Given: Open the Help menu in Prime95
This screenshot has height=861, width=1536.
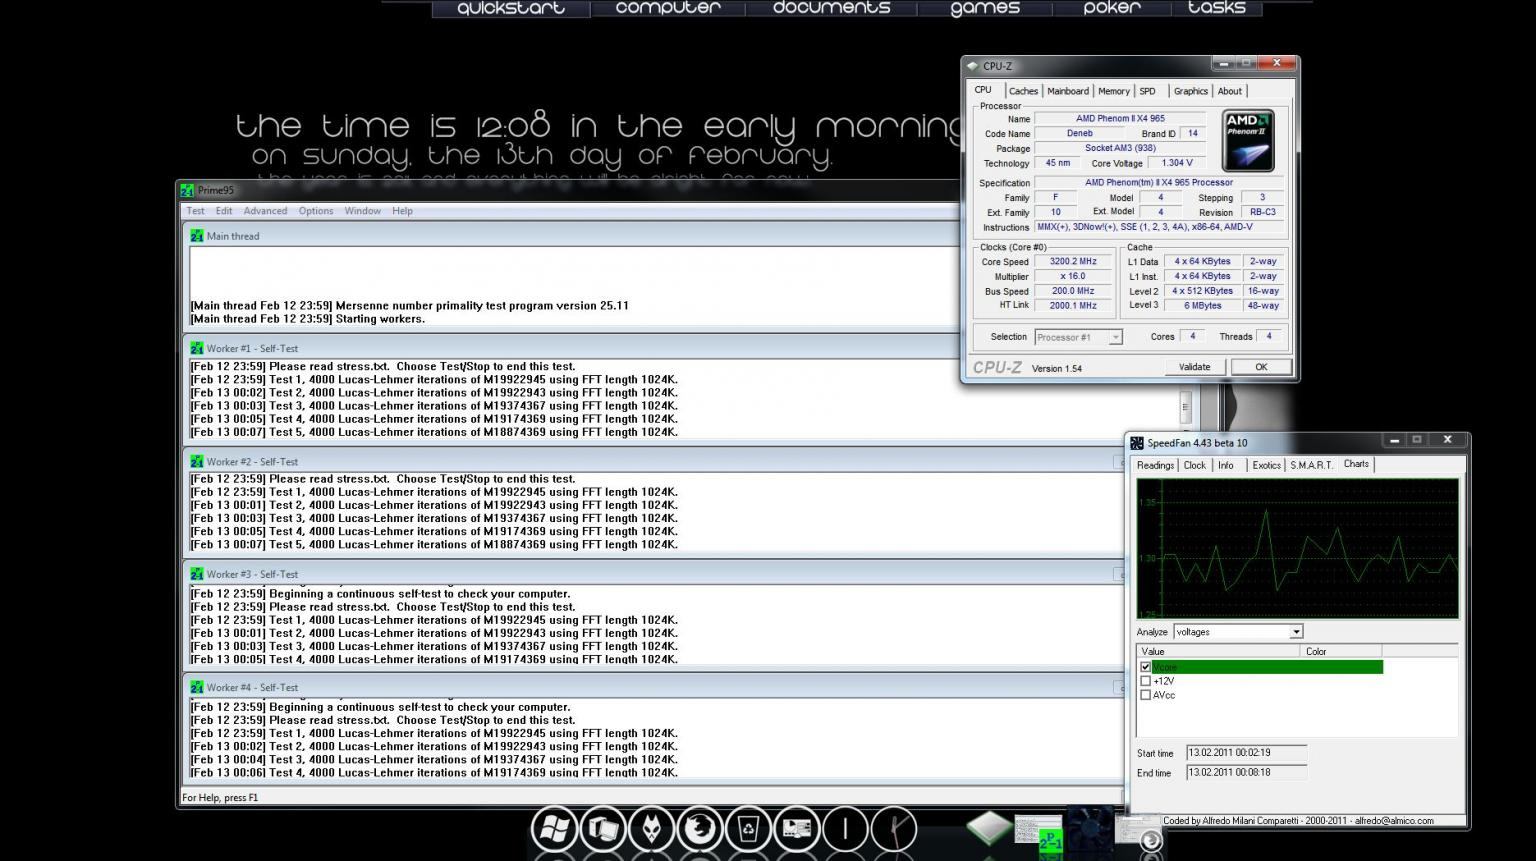Looking at the screenshot, I should pos(402,211).
